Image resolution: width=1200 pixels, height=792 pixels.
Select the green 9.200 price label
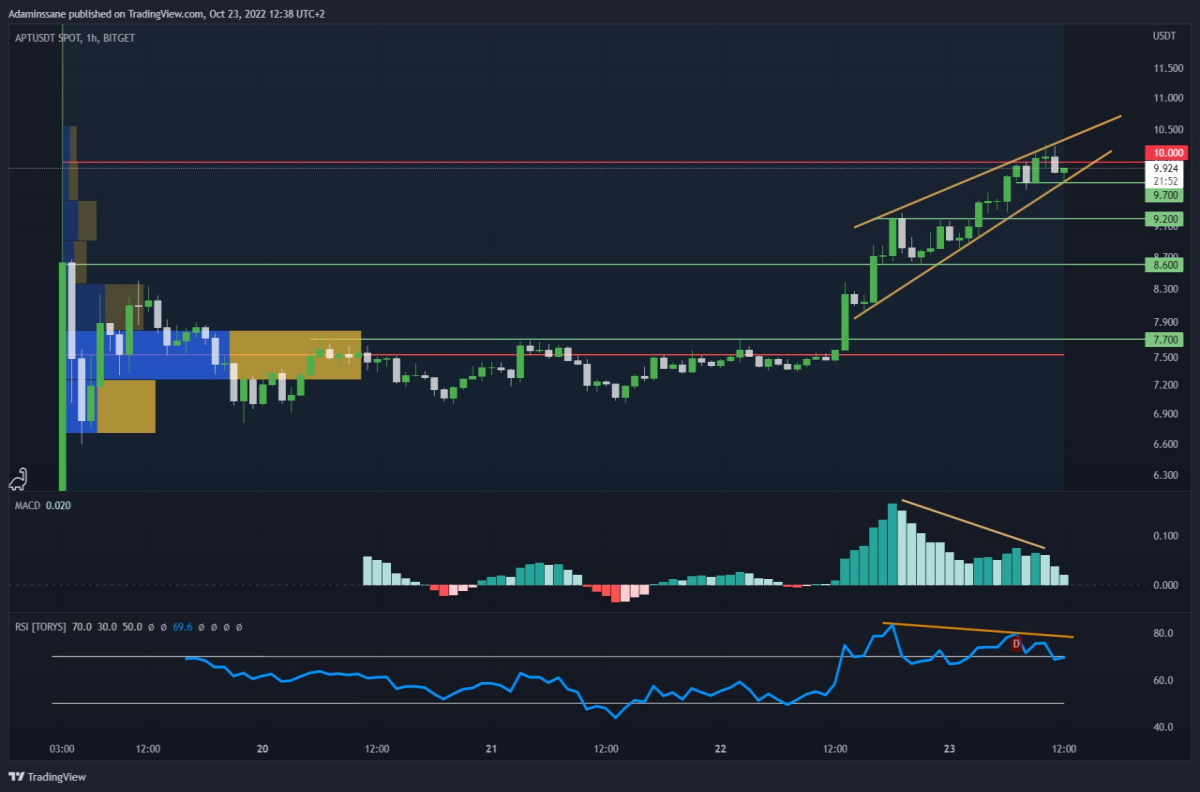click(x=1167, y=218)
